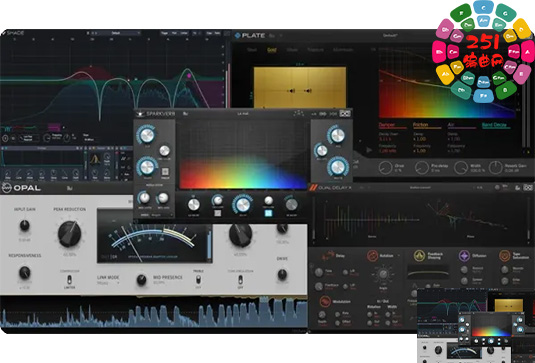The width and height of the screenshot is (535, 363).
Task: Open the Default preset menu in Shade
Action: (x=116, y=33)
